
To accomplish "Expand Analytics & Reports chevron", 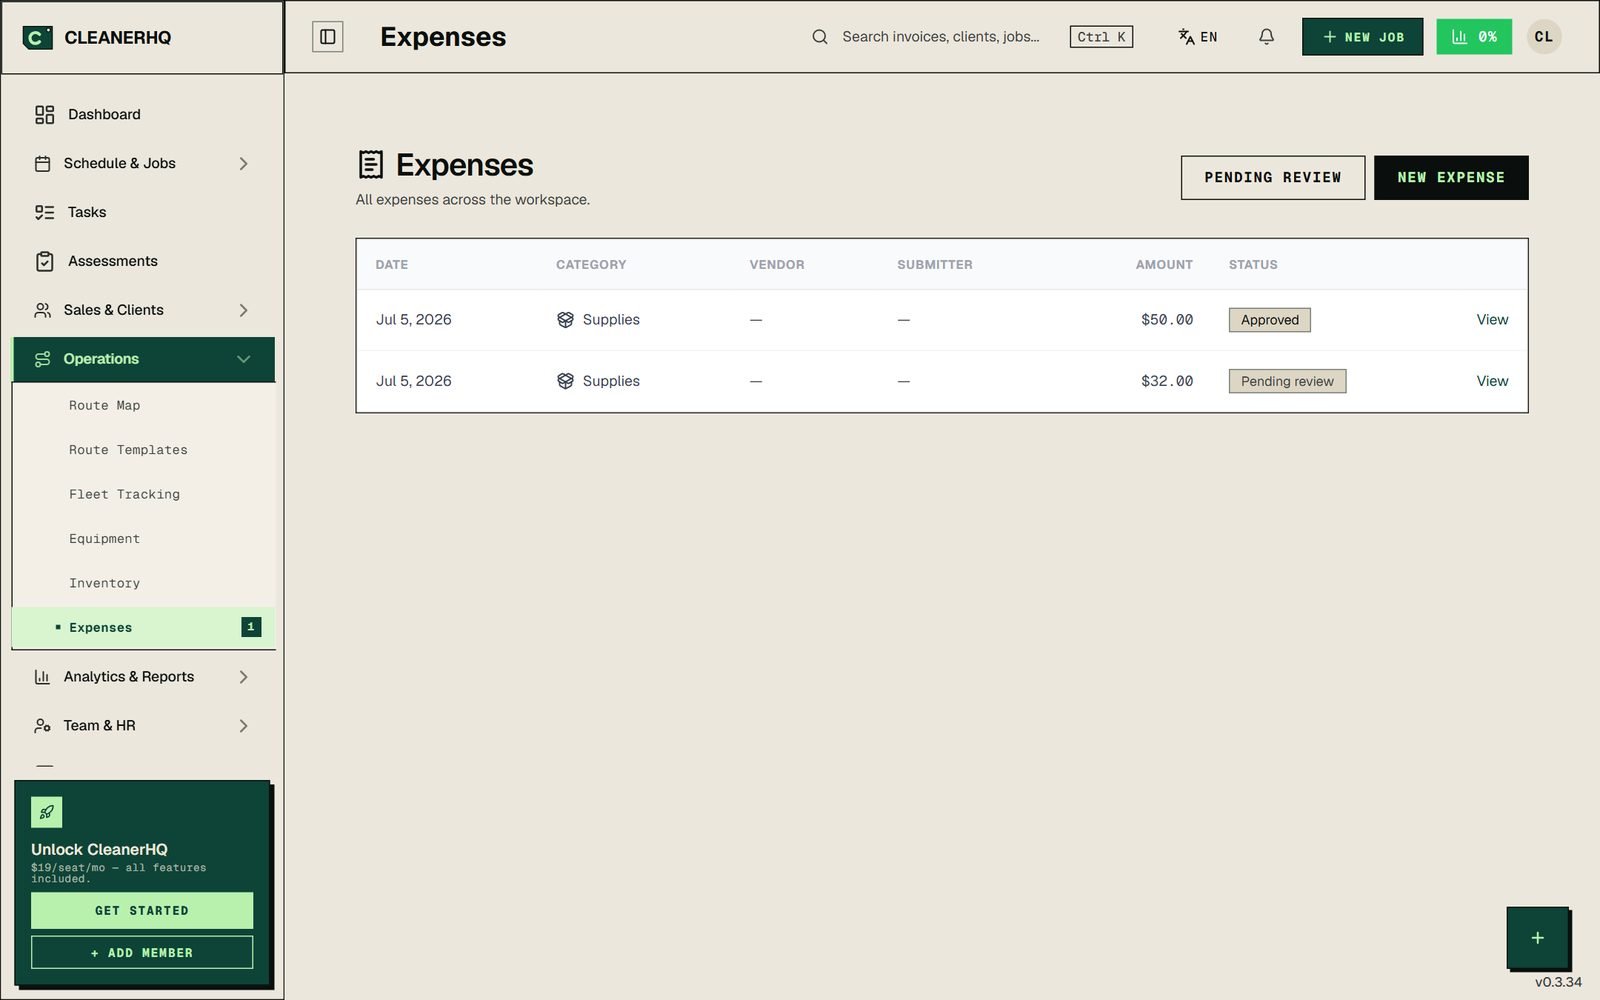I will (x=243, y=678).
